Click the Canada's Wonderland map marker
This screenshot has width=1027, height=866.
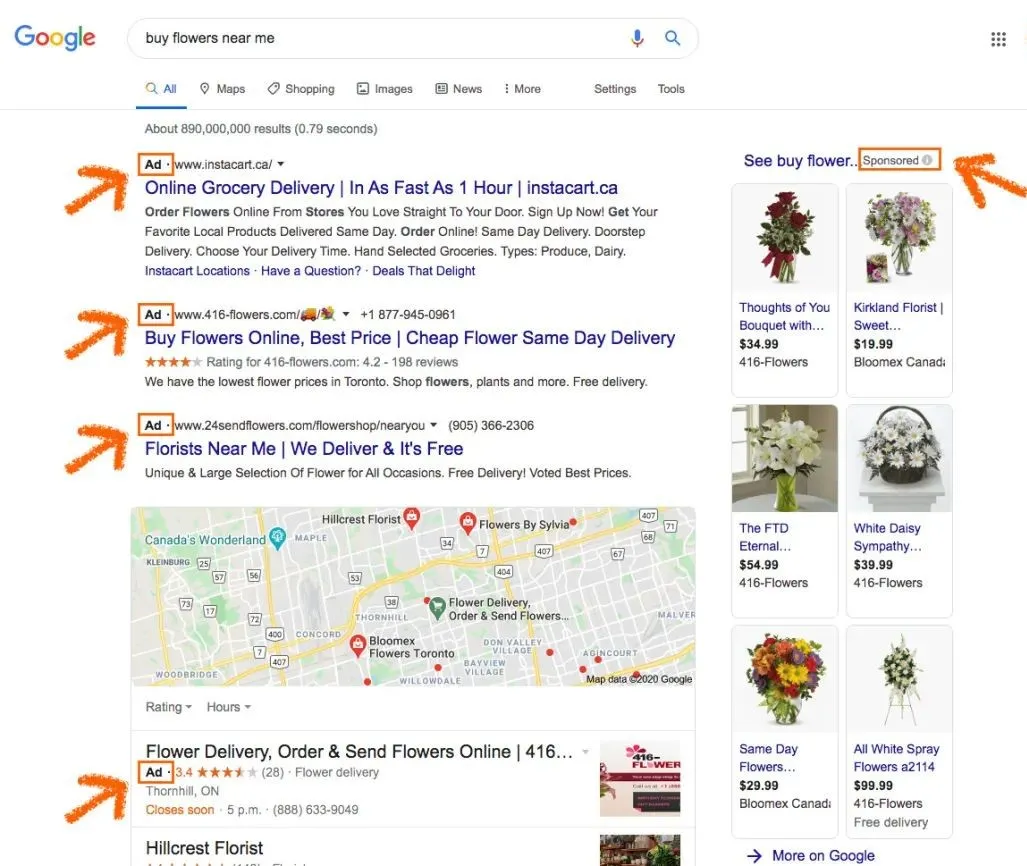click(x=278, y=538)
